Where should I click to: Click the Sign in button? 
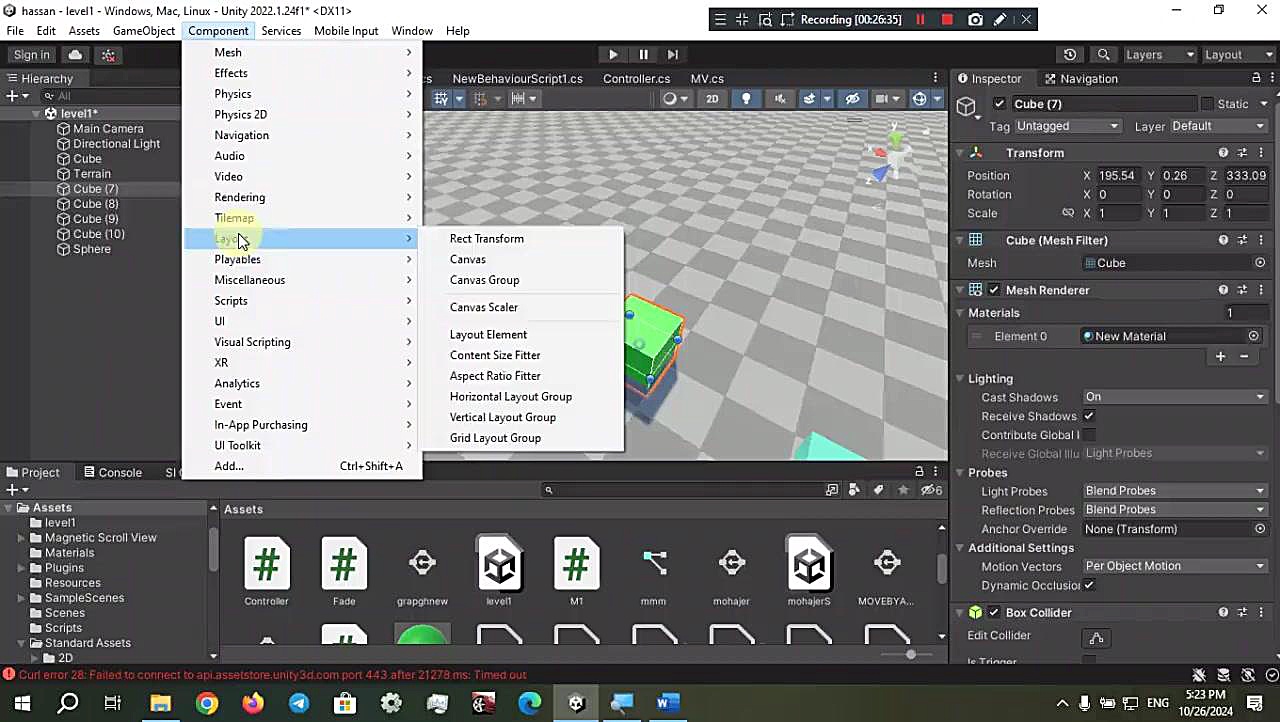tap(32, 55)
